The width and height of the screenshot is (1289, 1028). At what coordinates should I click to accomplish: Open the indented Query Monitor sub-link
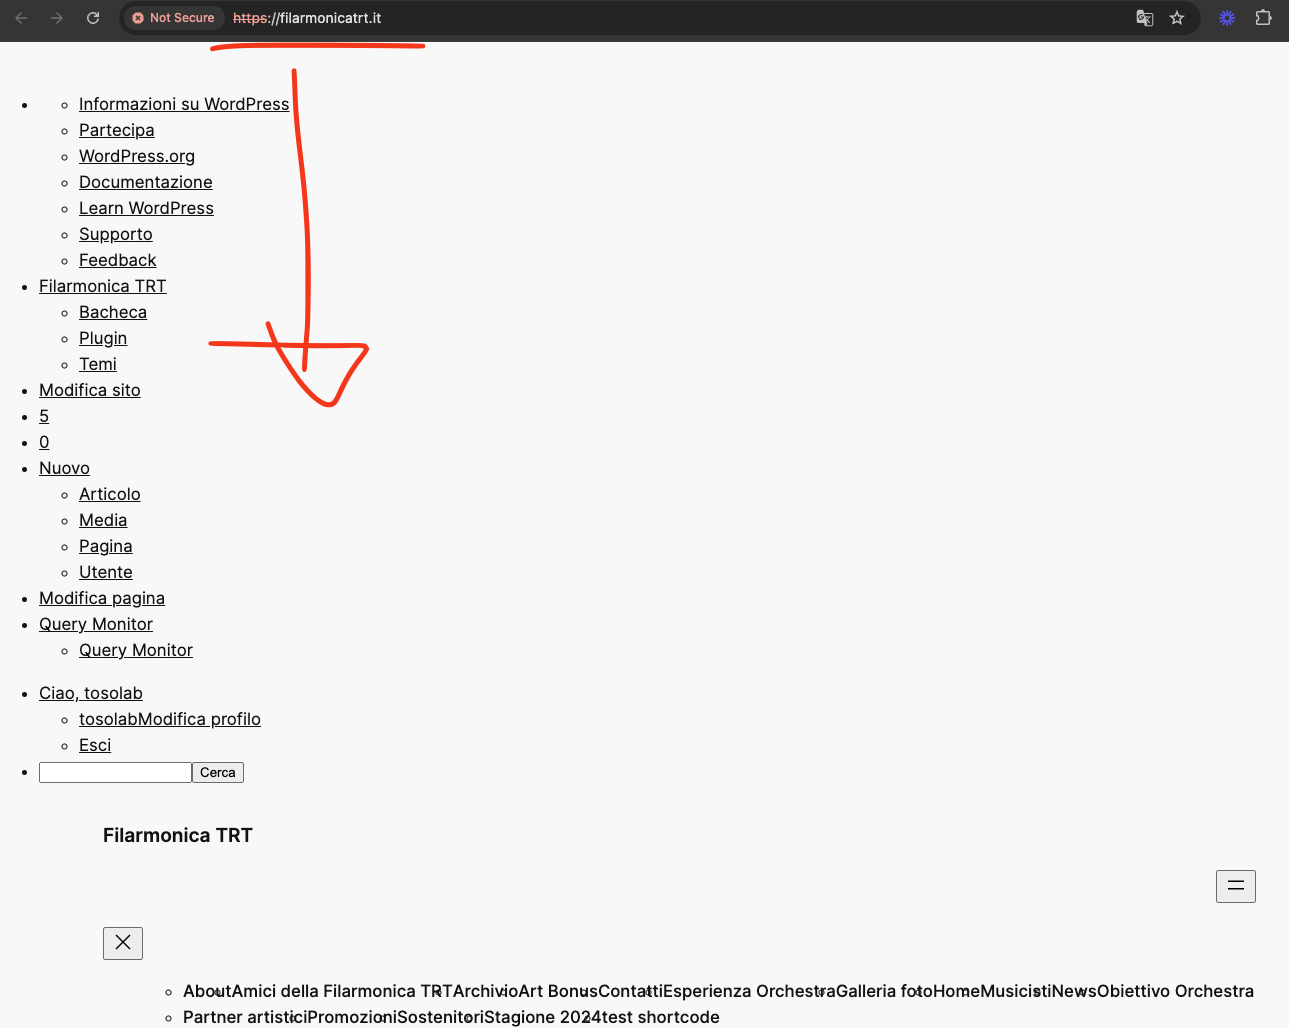tap(136, 650)
